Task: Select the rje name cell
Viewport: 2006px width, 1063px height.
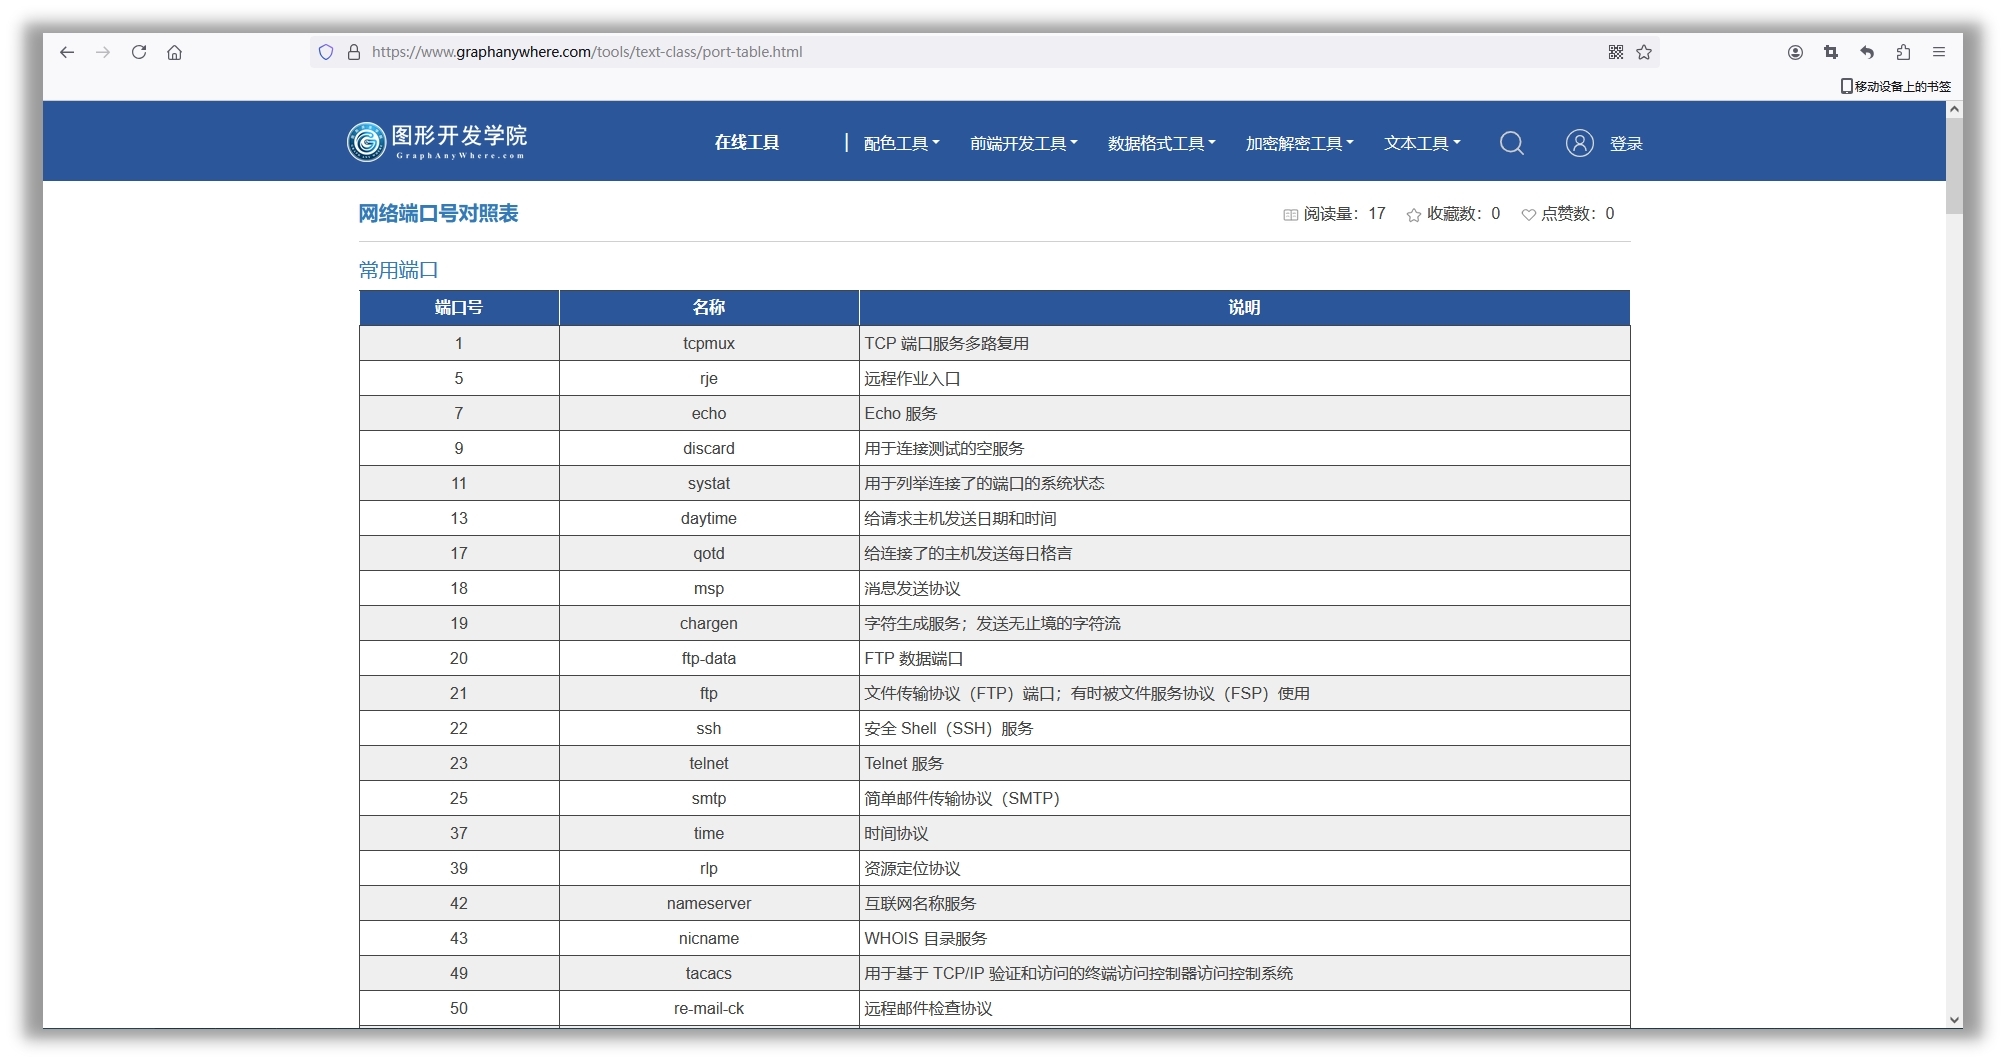Action: point(709,378)
